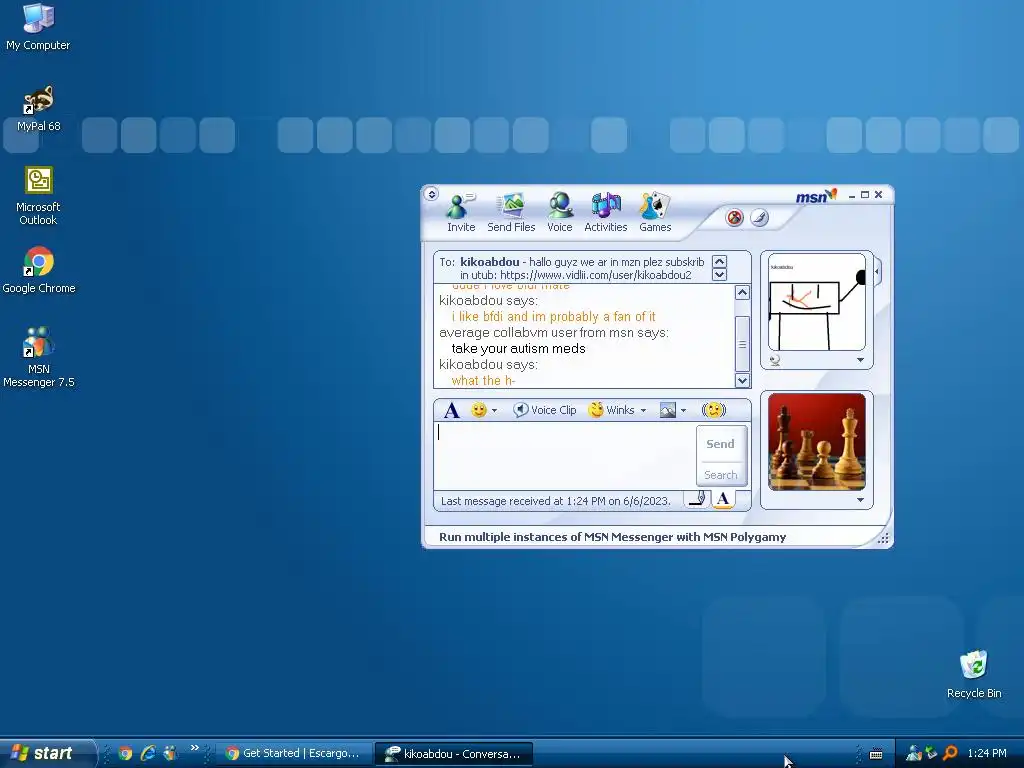Click the msn logo in title area
This screenshot has height=768, width=1024.
[816, 196]
